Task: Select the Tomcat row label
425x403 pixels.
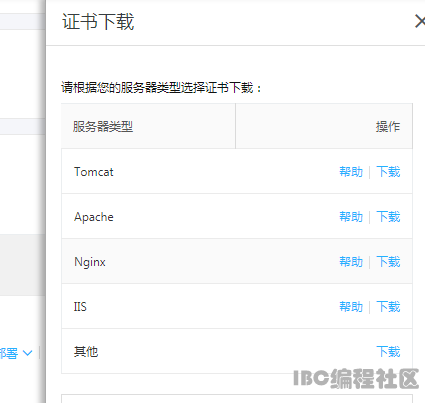Action: [94, 172]
